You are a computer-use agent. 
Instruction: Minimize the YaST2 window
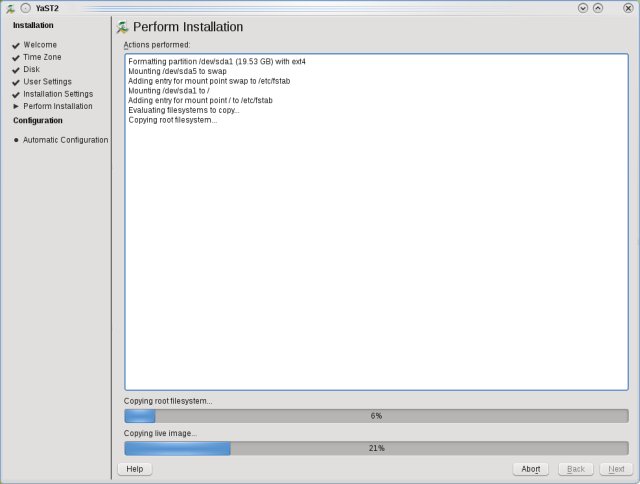click(583, 8)
